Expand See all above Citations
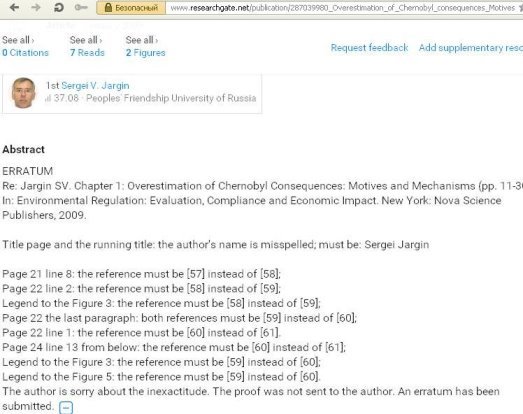The height and width of the screenshot is (414, 523). (18, 40)
